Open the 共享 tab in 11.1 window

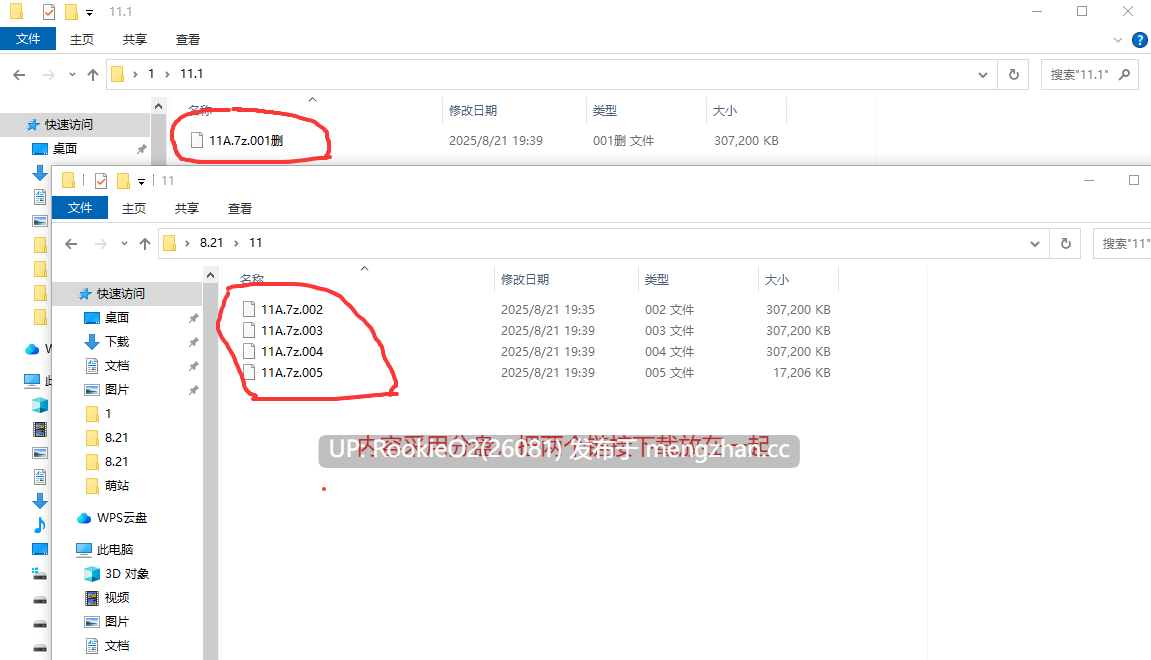[134, 40]
